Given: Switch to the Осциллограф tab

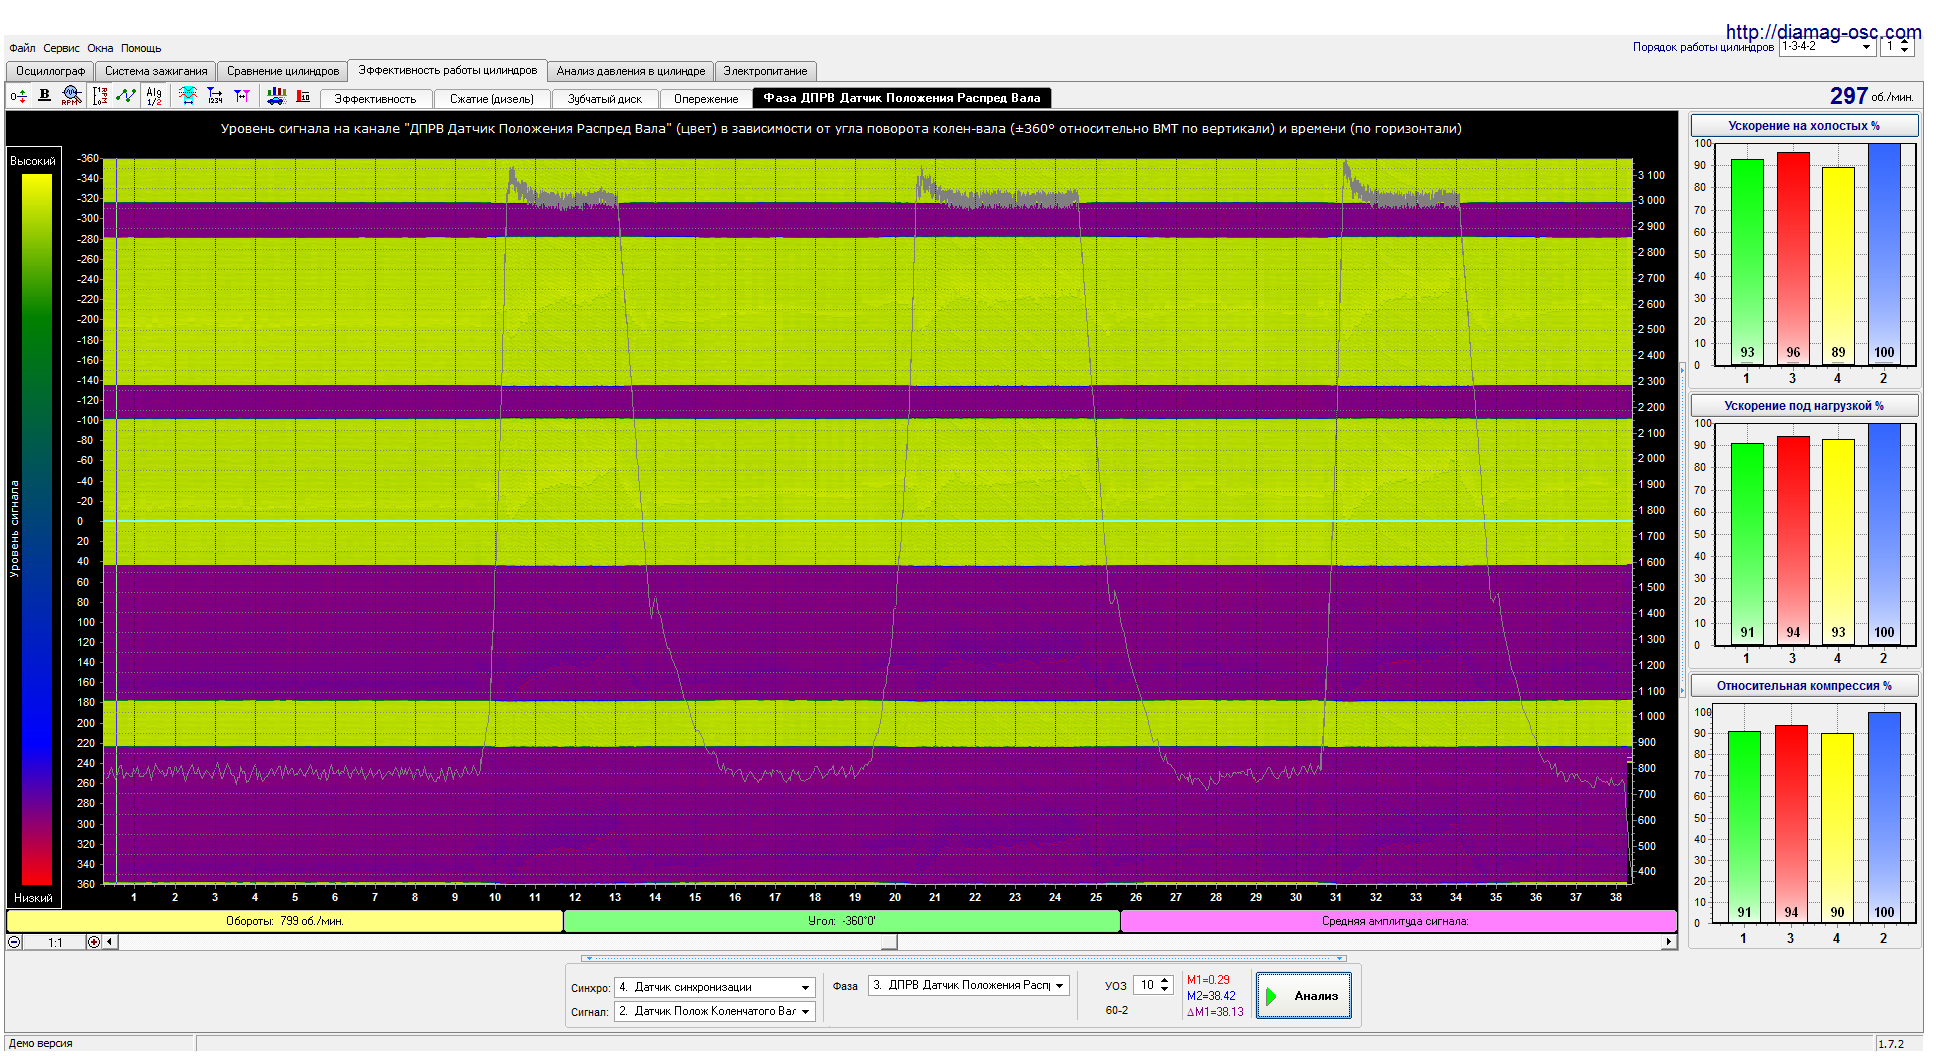Looking at the screenshot, I should (50, 71).
